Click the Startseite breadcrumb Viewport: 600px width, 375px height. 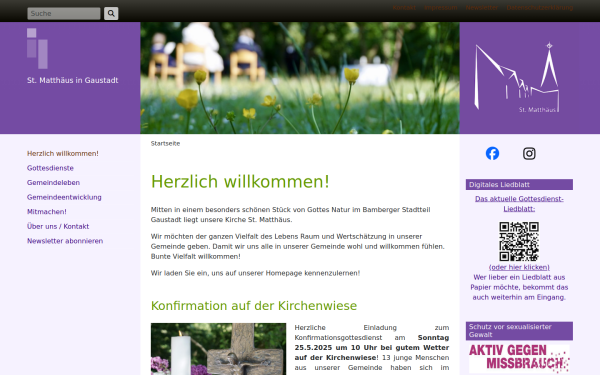pyautogui.click(x=165, y=143)
